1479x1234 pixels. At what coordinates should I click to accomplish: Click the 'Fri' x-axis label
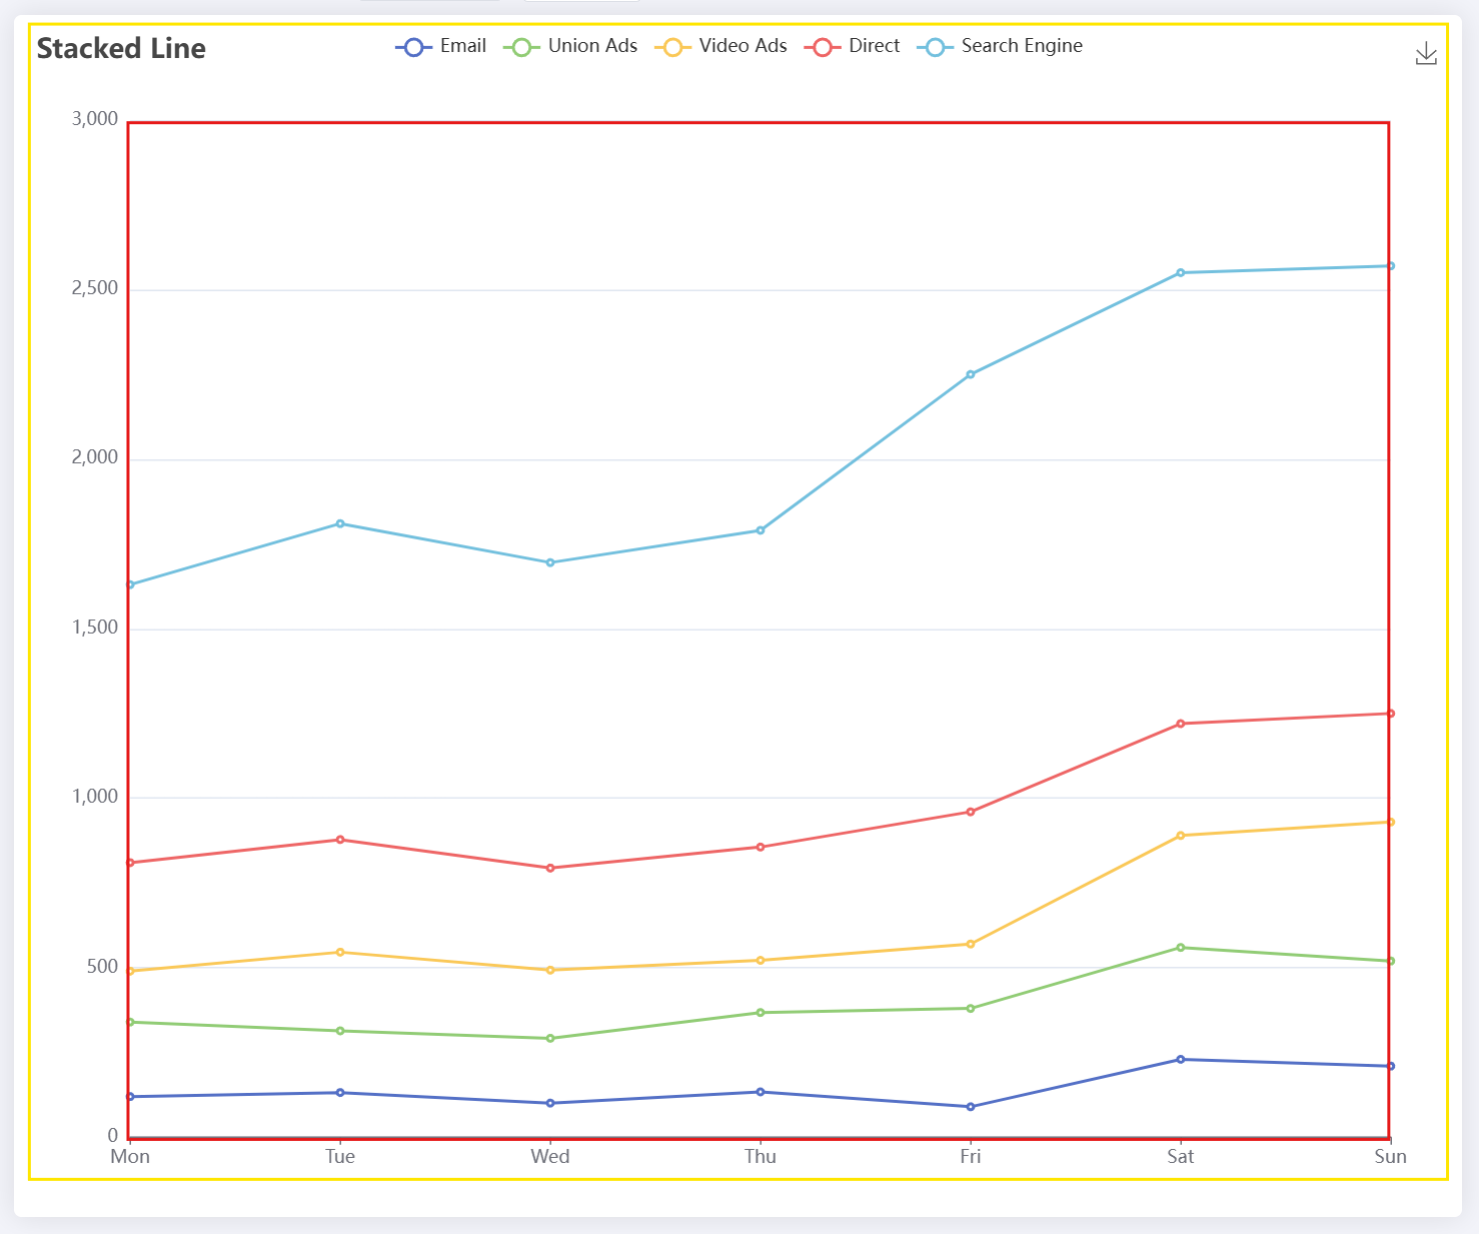click(970, 1157)
